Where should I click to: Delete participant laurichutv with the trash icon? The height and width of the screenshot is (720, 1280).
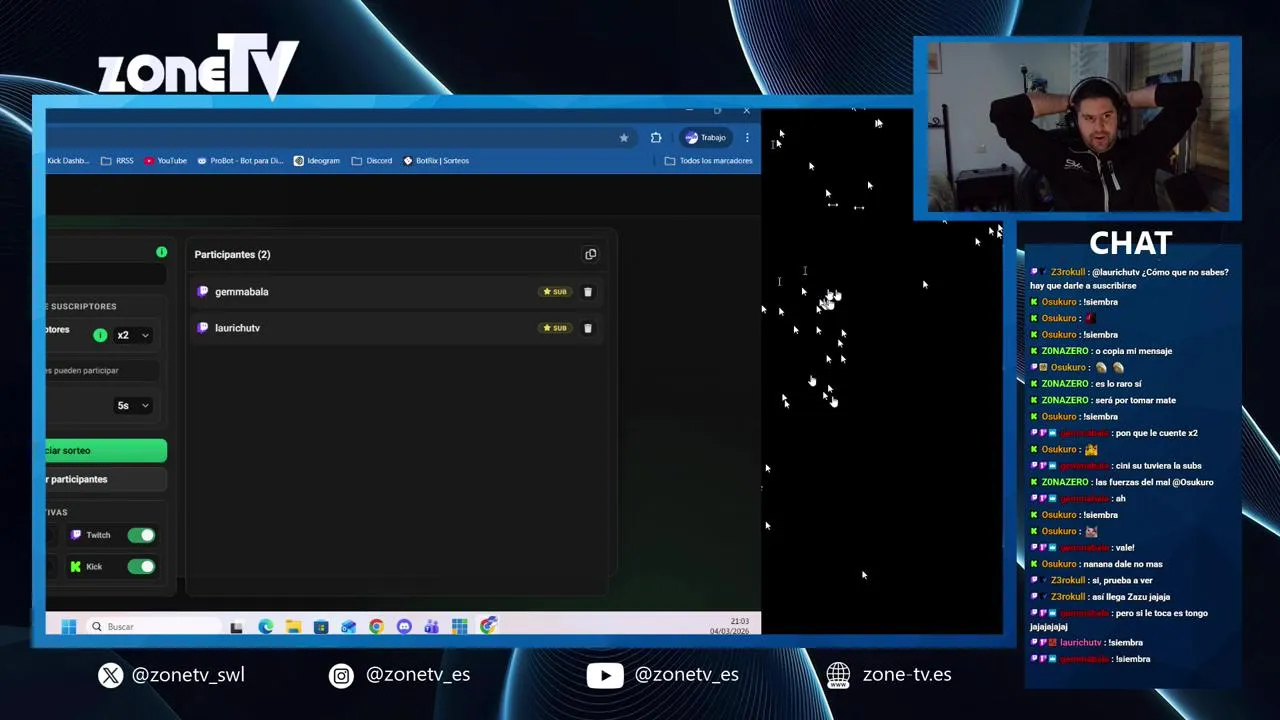pos(587,328)
